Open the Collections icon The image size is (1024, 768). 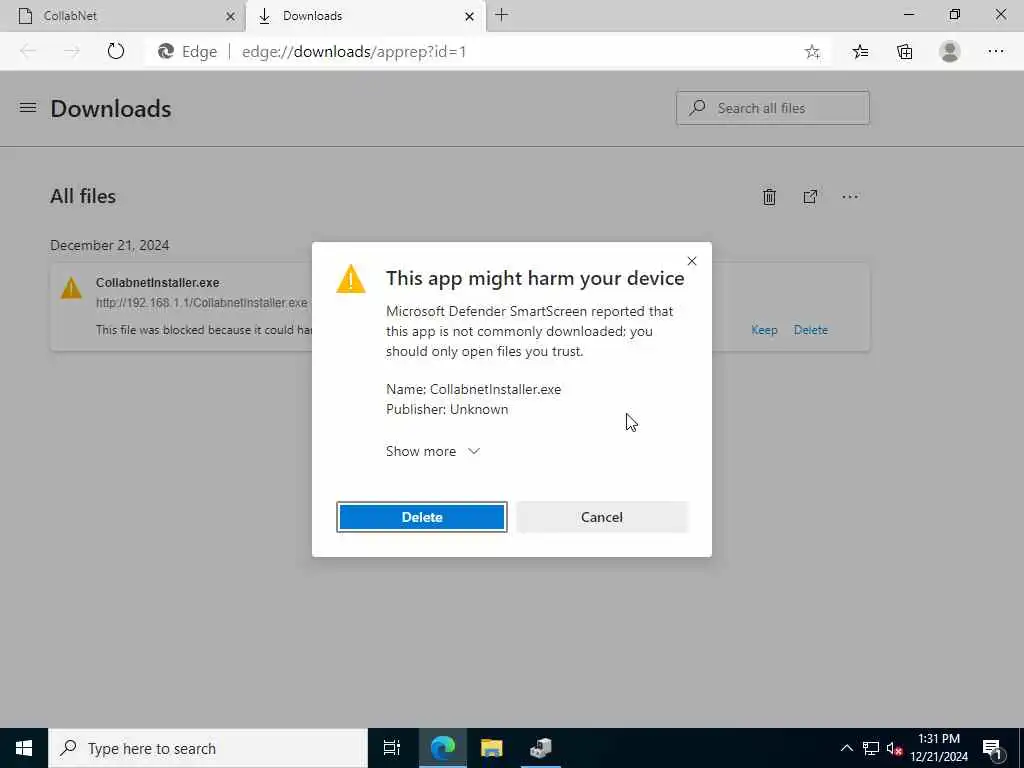[x=904, y=52]
